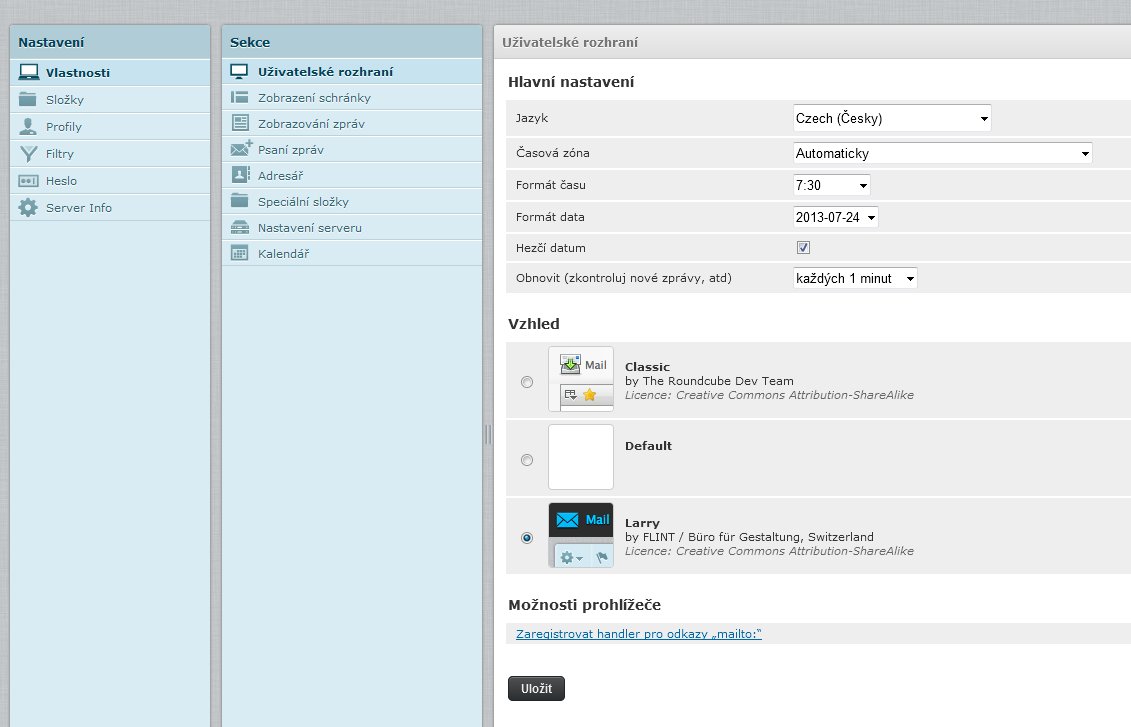This screenshot has width=1131, height=727.
Task: Click the mailto handler registration link
Action: (638, 634)
